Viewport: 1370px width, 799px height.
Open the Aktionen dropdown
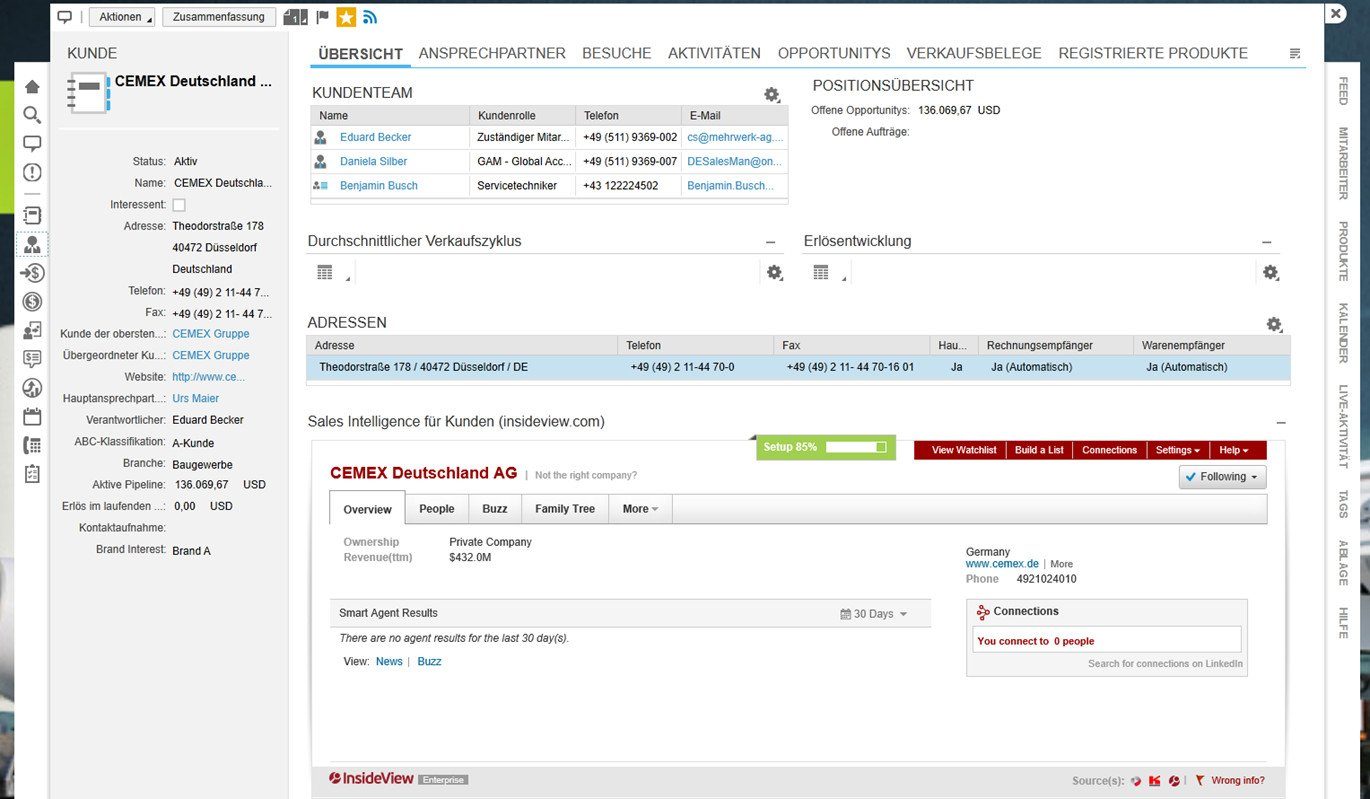coord(122,17)
